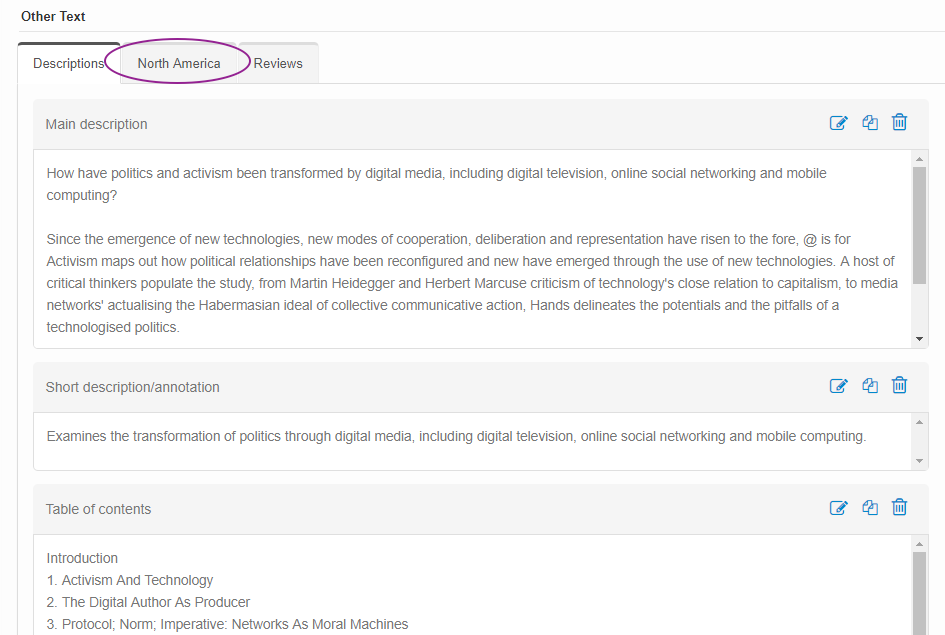This screenshot has width=945, height=635.
Task: Click down arrow in Short description scrollbar
Action: pyautogui.click(x=919, y=461)
